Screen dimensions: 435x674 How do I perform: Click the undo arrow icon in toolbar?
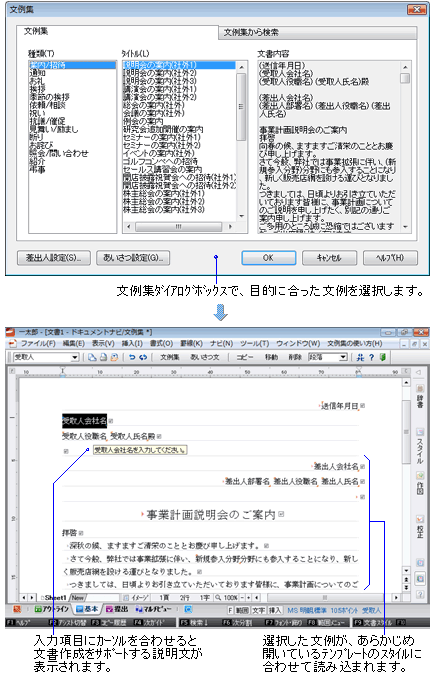click(132, 357)
